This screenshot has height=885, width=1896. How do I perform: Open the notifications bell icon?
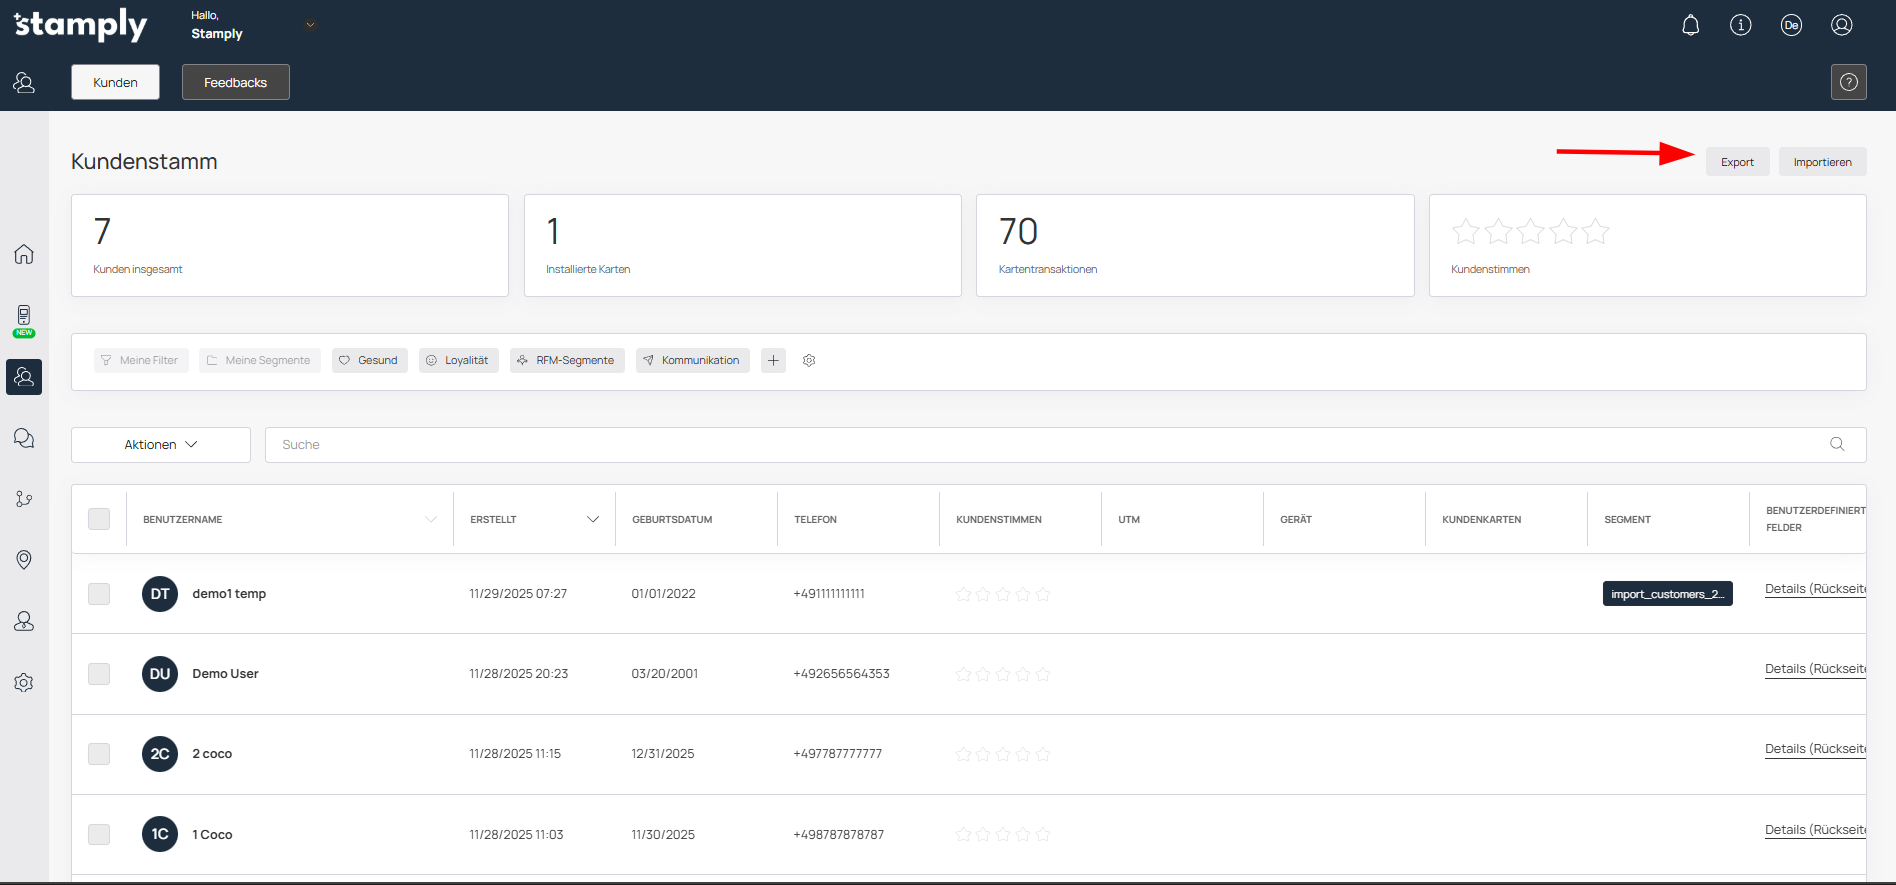click(1690, 25)
